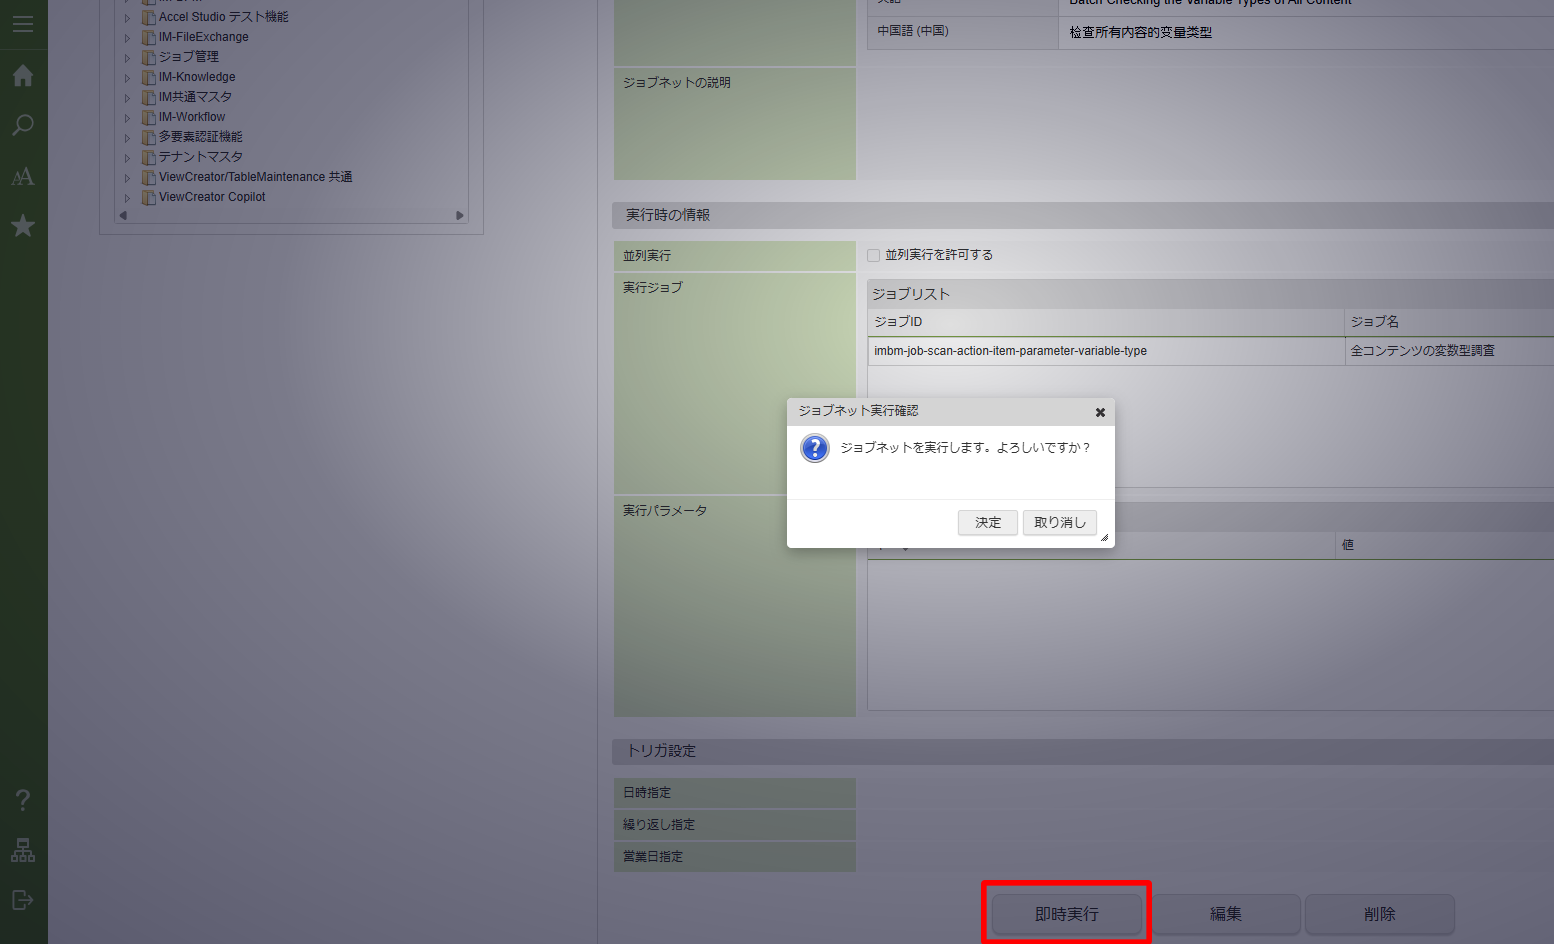Open favorites star icon
This screenshot has width=1554, height=944.
23,227
